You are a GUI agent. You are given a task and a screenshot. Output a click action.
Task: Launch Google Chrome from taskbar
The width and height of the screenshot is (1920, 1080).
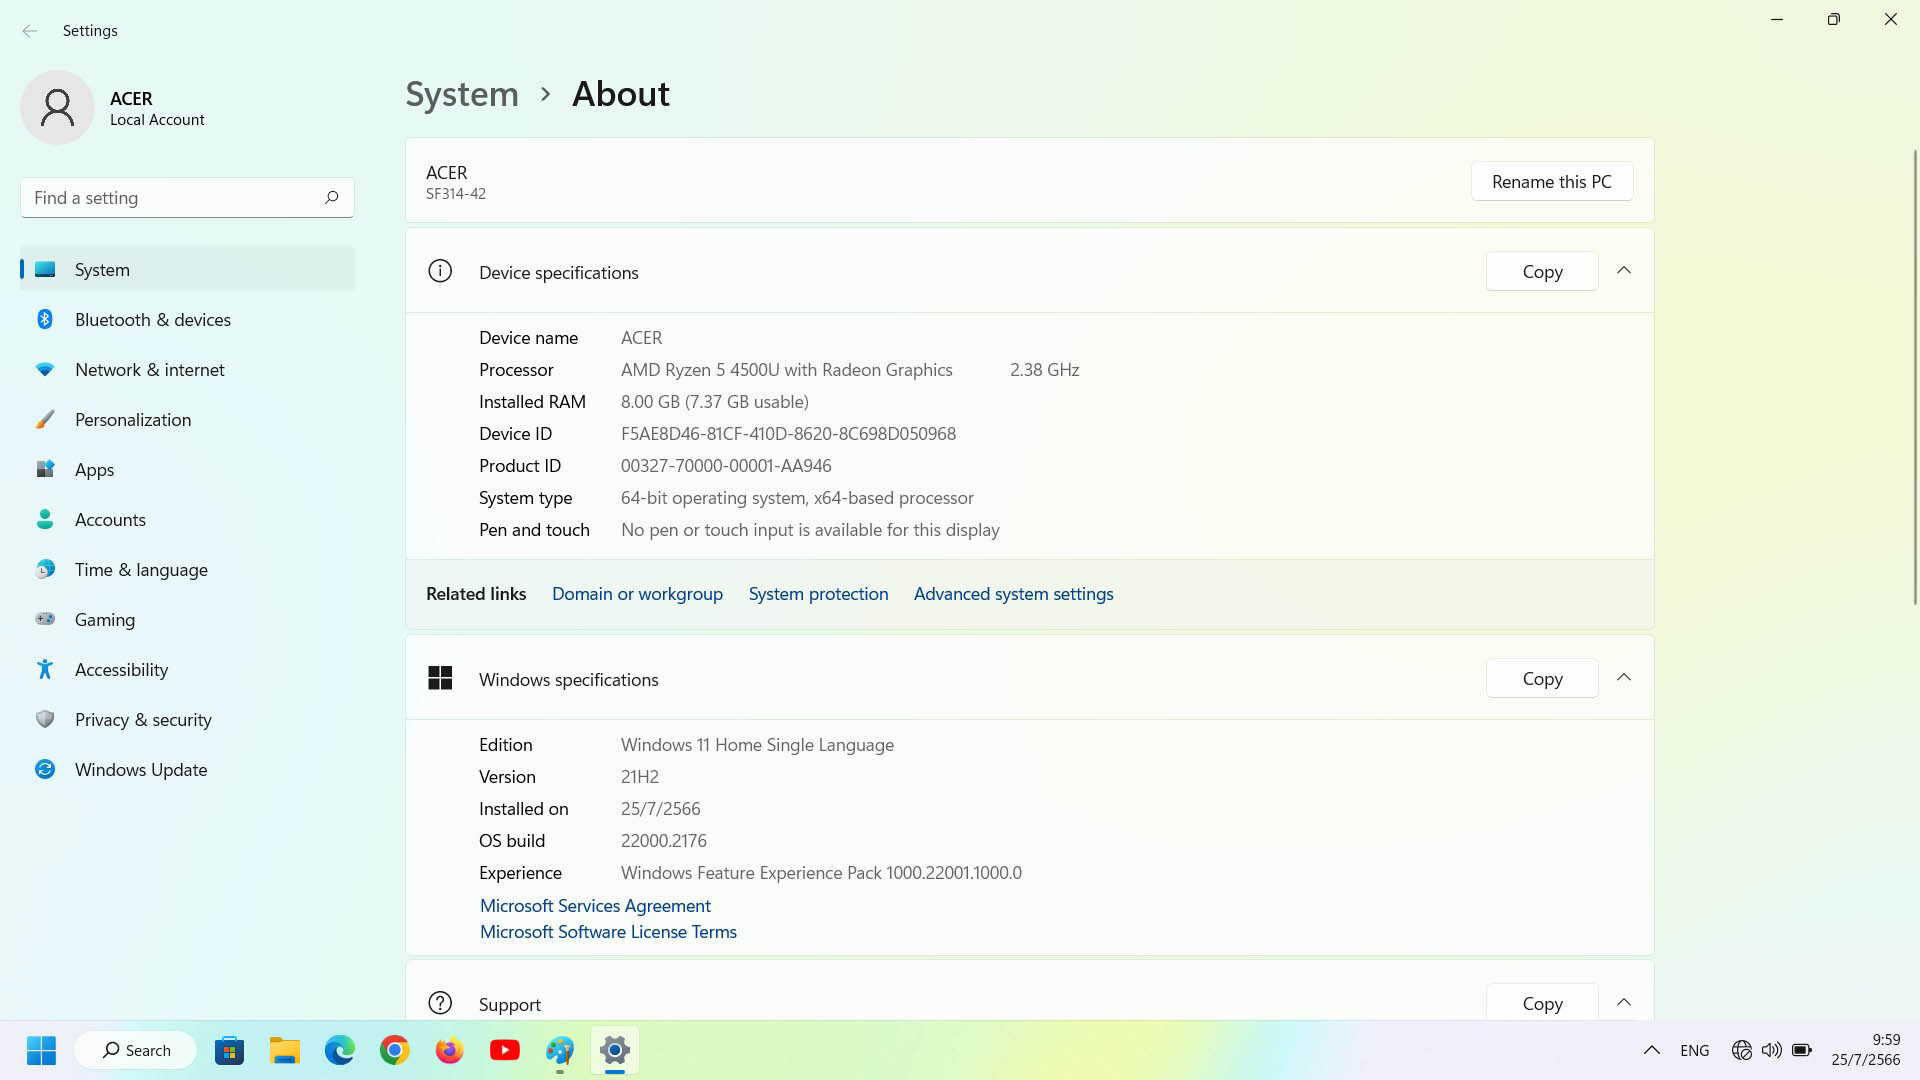point(394,1050)
